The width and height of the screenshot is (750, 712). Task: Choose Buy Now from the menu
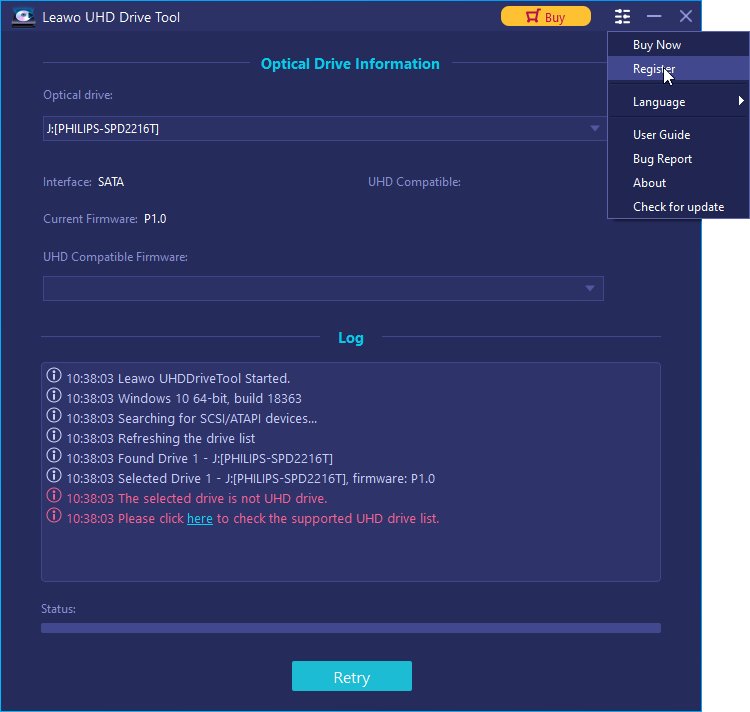(657, 45)
